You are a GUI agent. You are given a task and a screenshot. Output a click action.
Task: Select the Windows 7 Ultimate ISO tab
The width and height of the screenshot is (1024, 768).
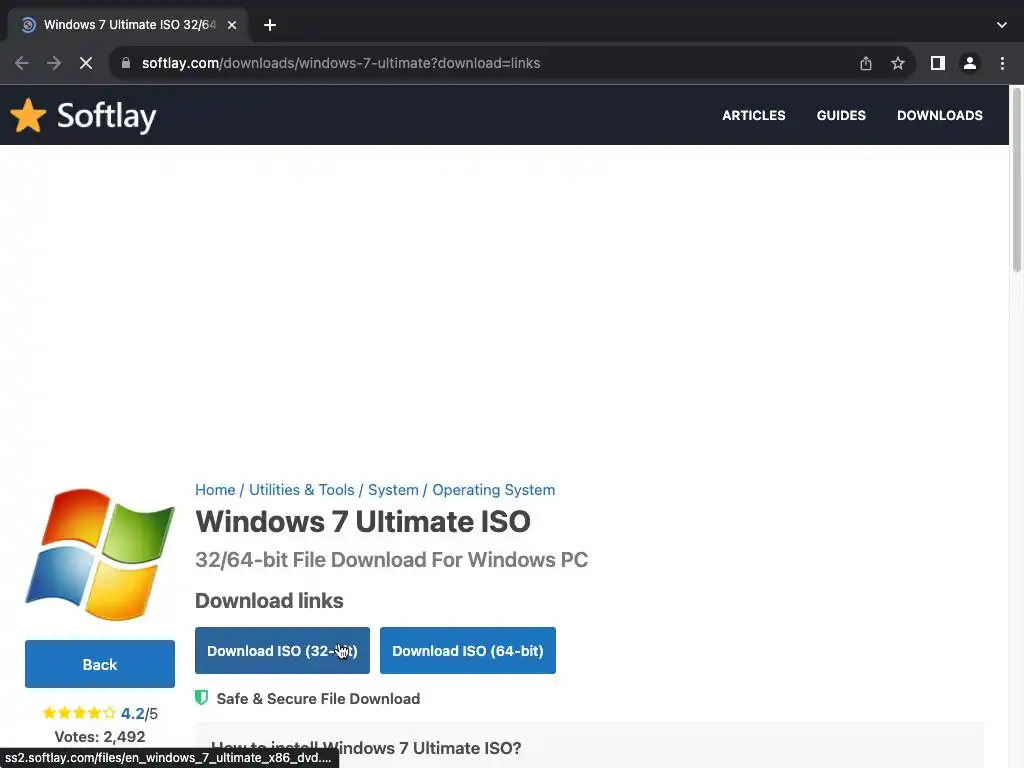(129, 25)
